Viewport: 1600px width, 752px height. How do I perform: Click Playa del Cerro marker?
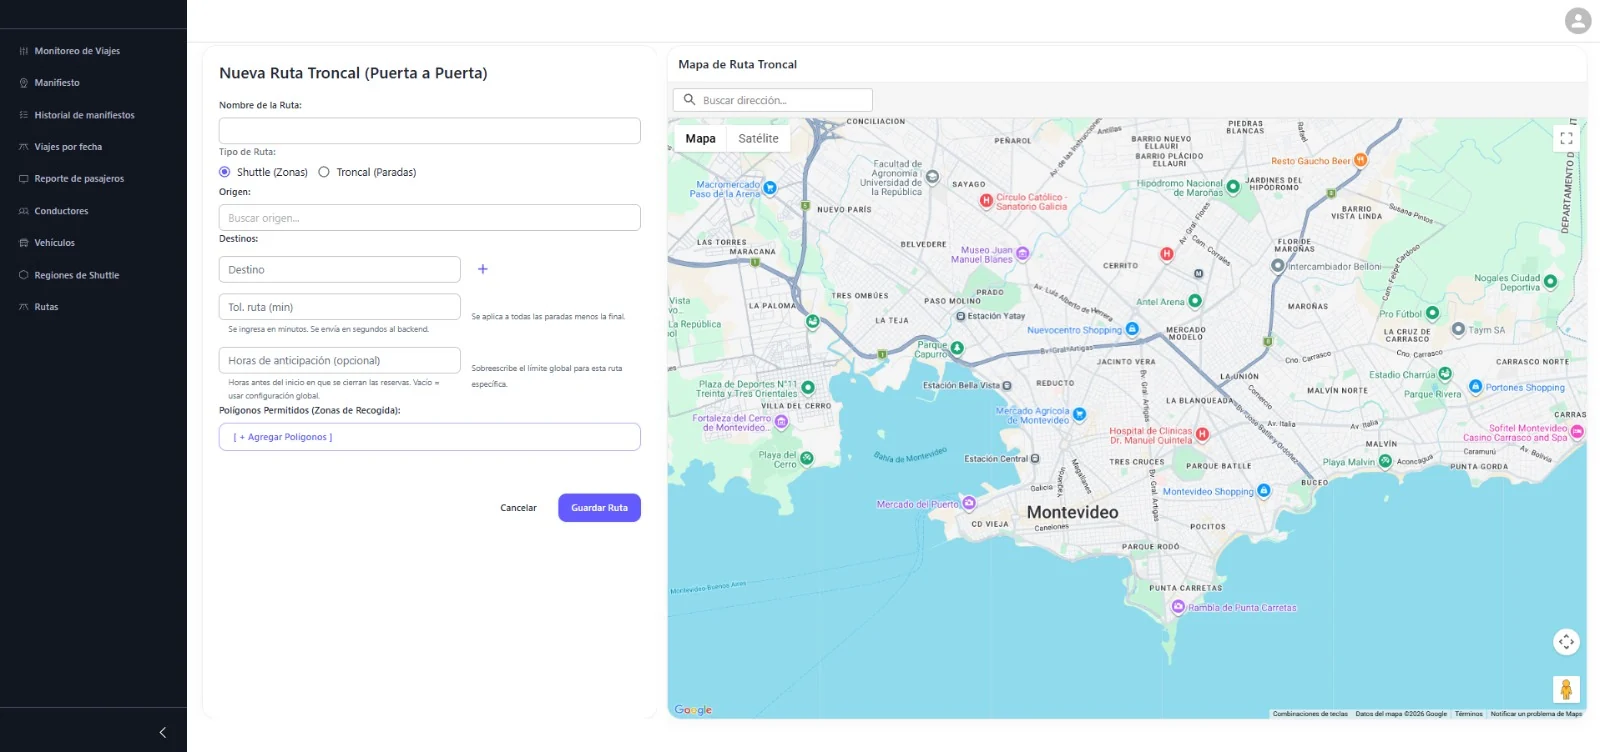807,458
